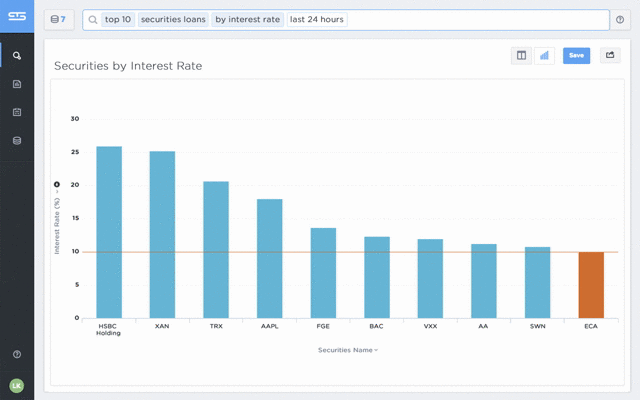Click the HSBC Holding bar in chart
Image resolution: width=640 pixels, height=400 pixels.
(x=109, y=232)
